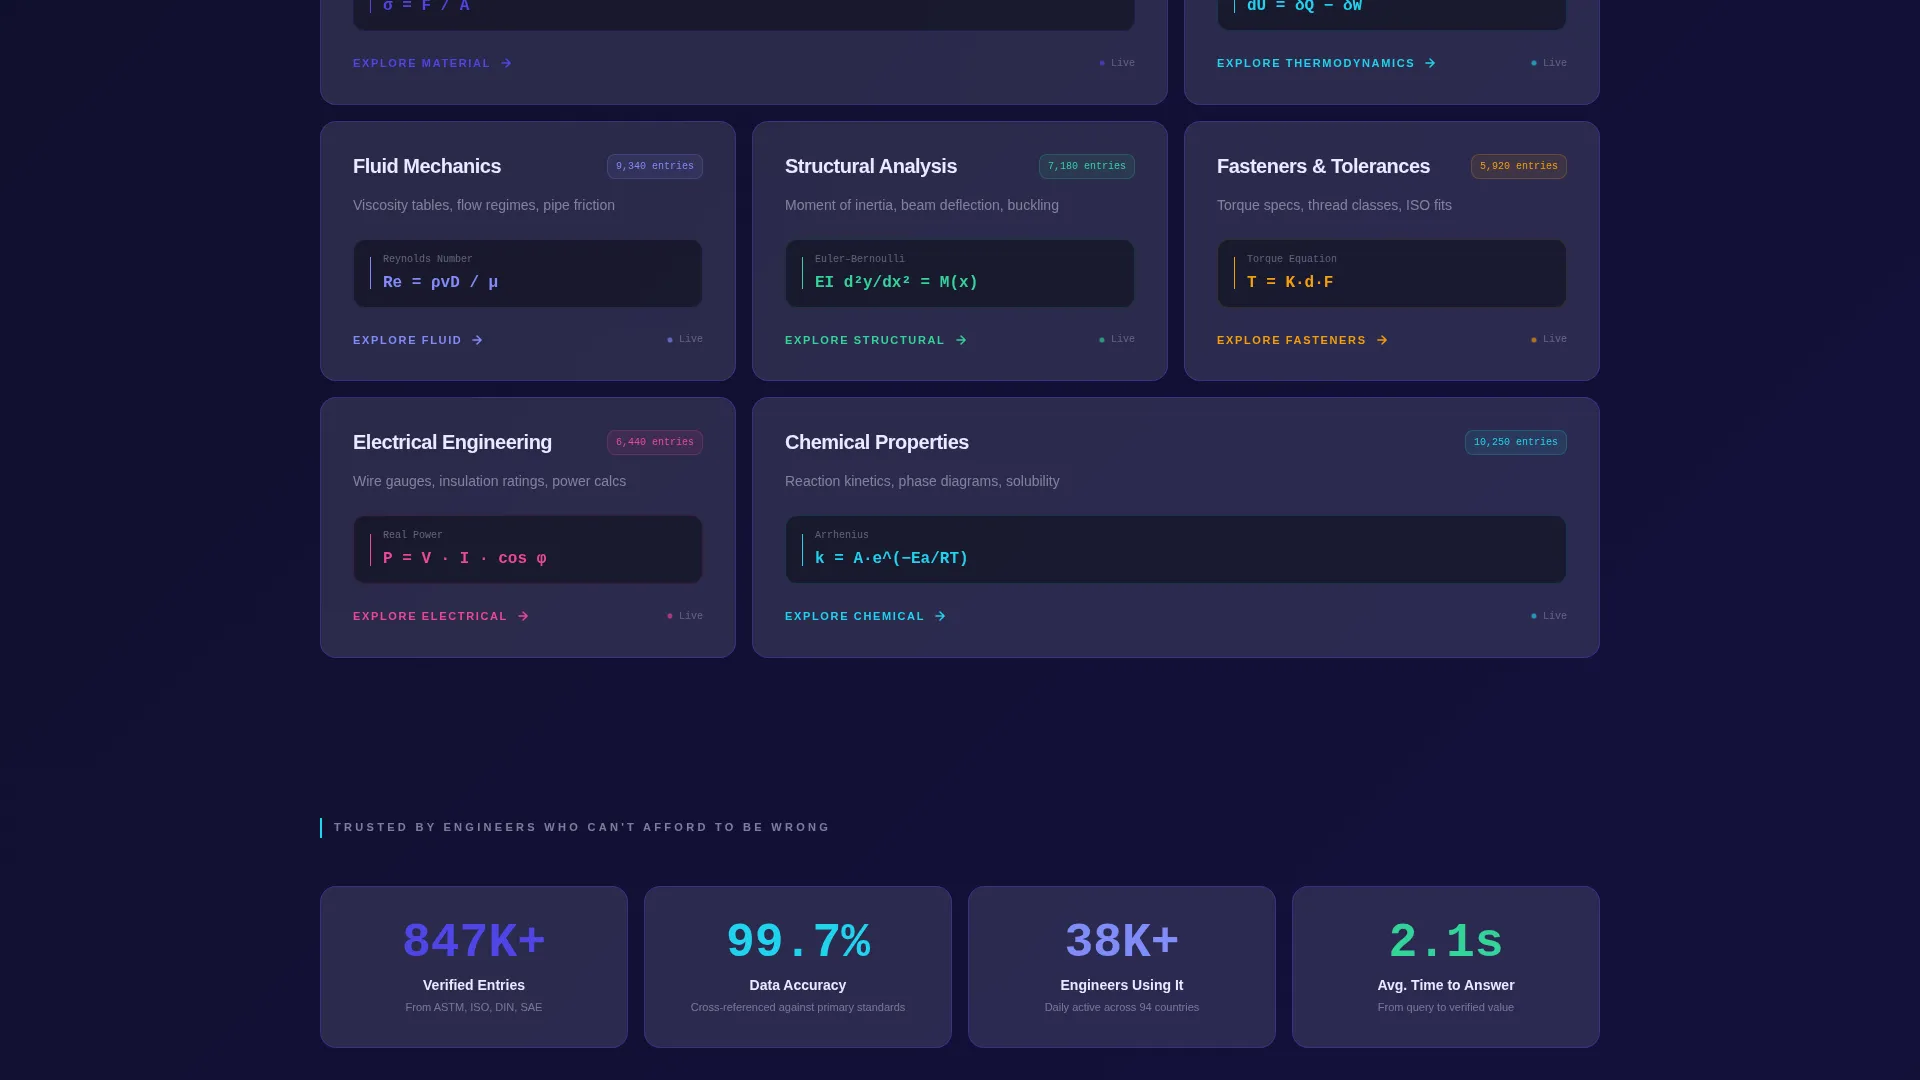Click the Live status in Electrical Engineering card

pyautogui.click(x=685, y=616)
